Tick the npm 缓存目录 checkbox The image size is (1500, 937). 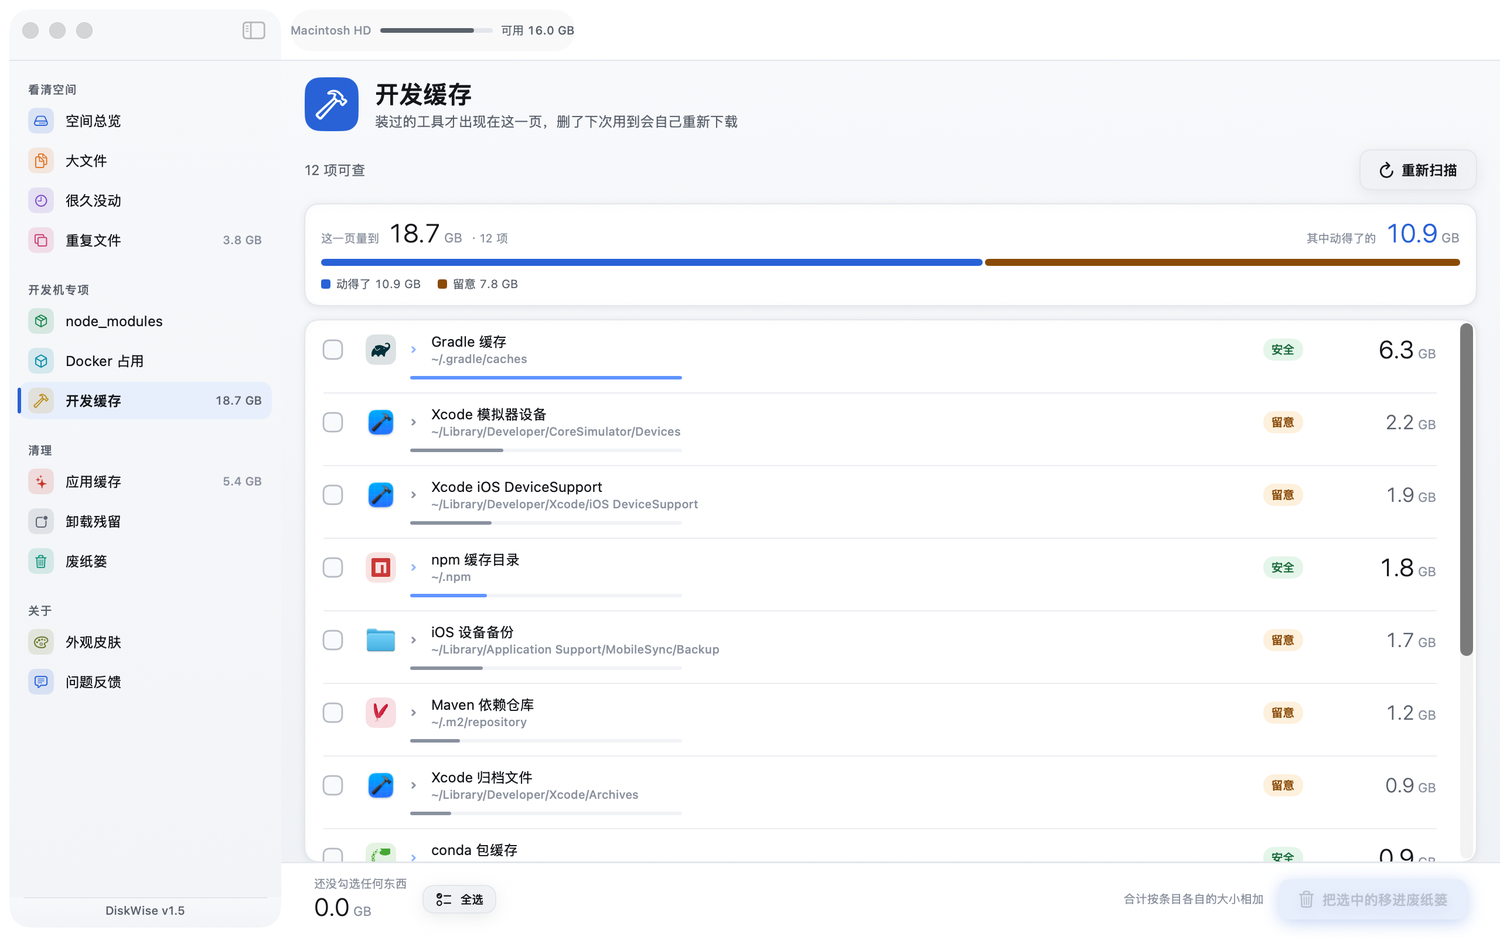pyautogui.click(x=333, y=568)
